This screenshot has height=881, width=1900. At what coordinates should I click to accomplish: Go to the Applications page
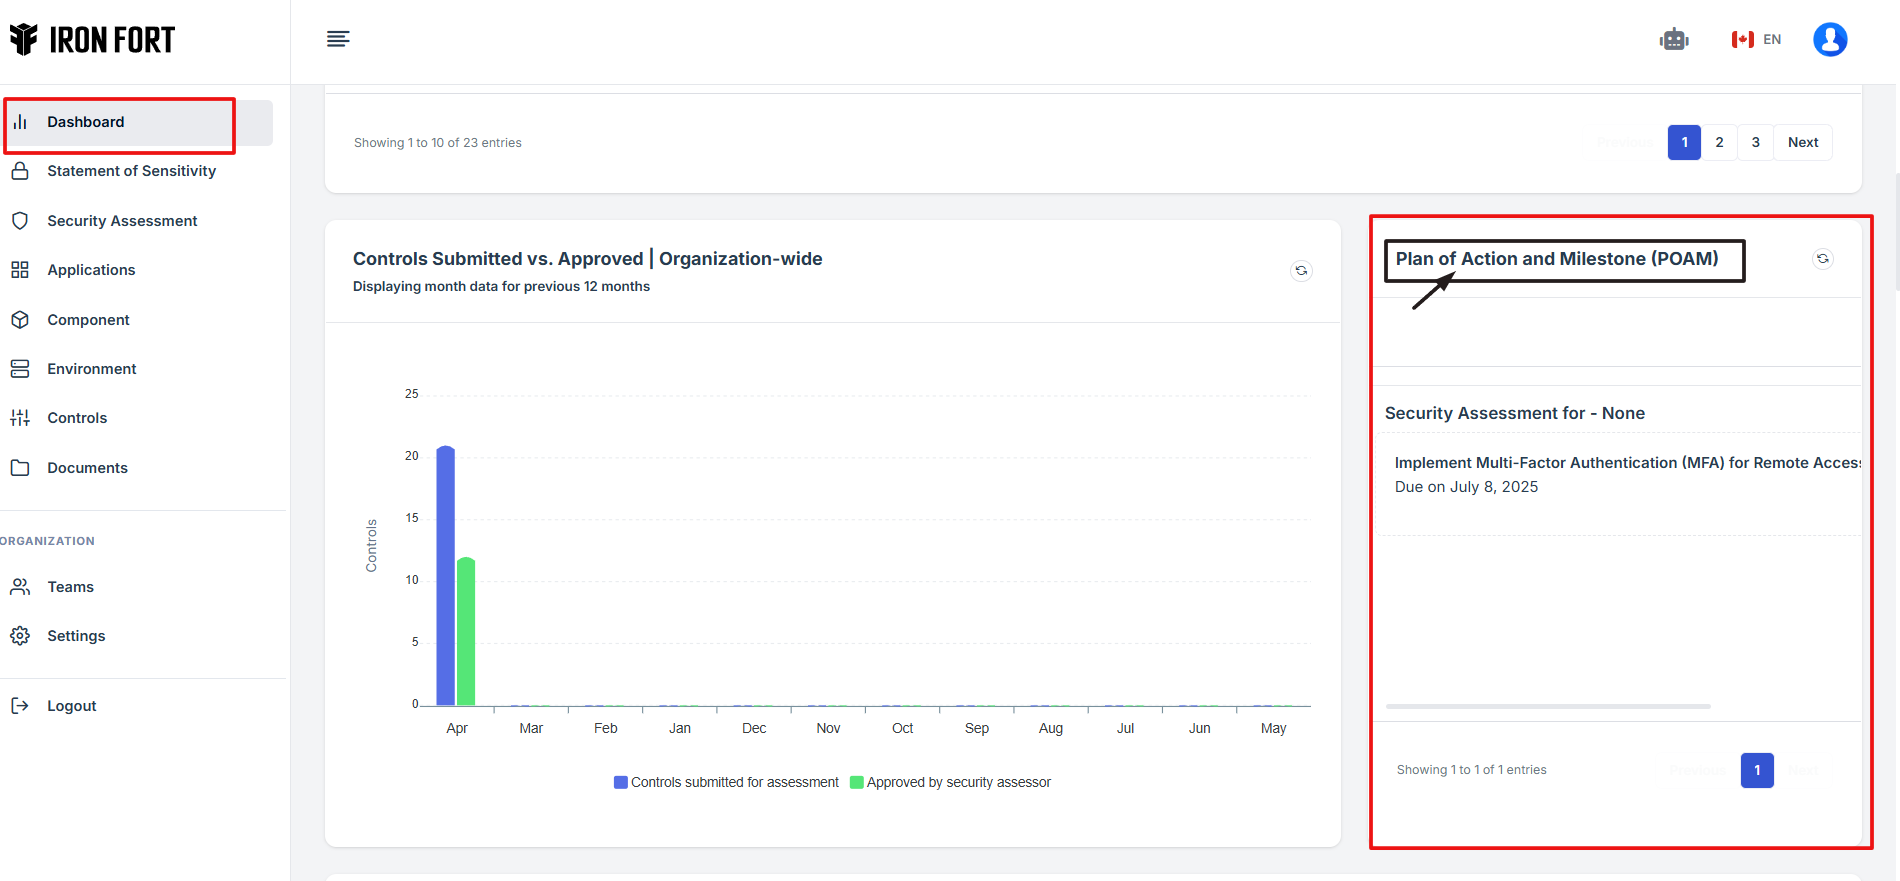pyautogui.click(x=91, y=270)
